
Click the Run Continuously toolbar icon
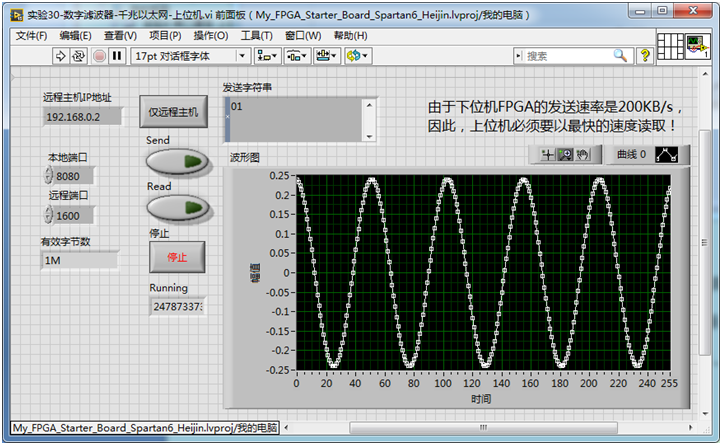click(x=78, y=56)
